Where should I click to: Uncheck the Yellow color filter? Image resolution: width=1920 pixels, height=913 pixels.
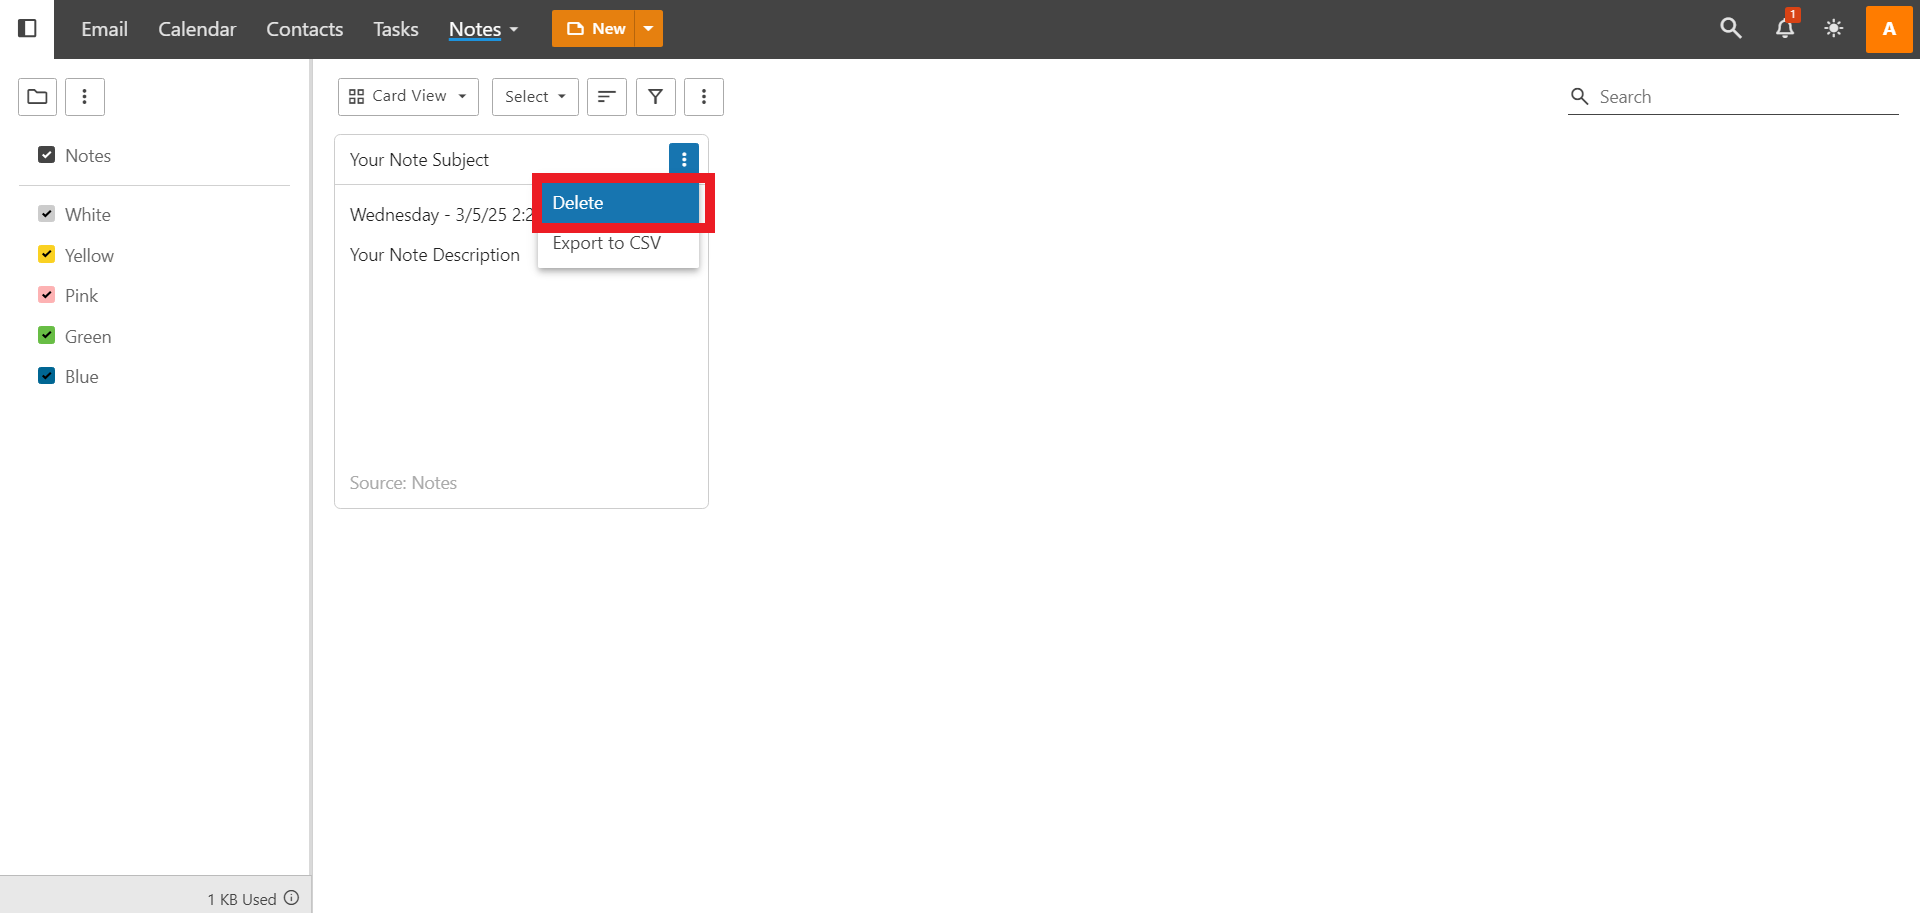tap(46, 254)
